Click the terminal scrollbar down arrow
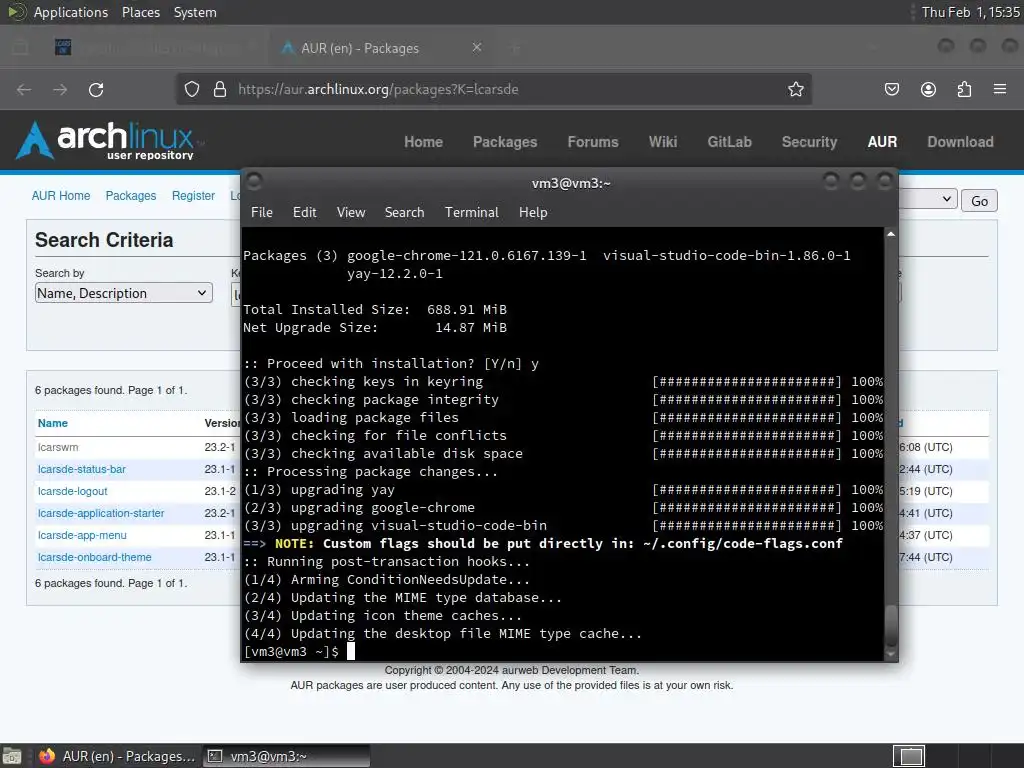 tap(891, 654)
